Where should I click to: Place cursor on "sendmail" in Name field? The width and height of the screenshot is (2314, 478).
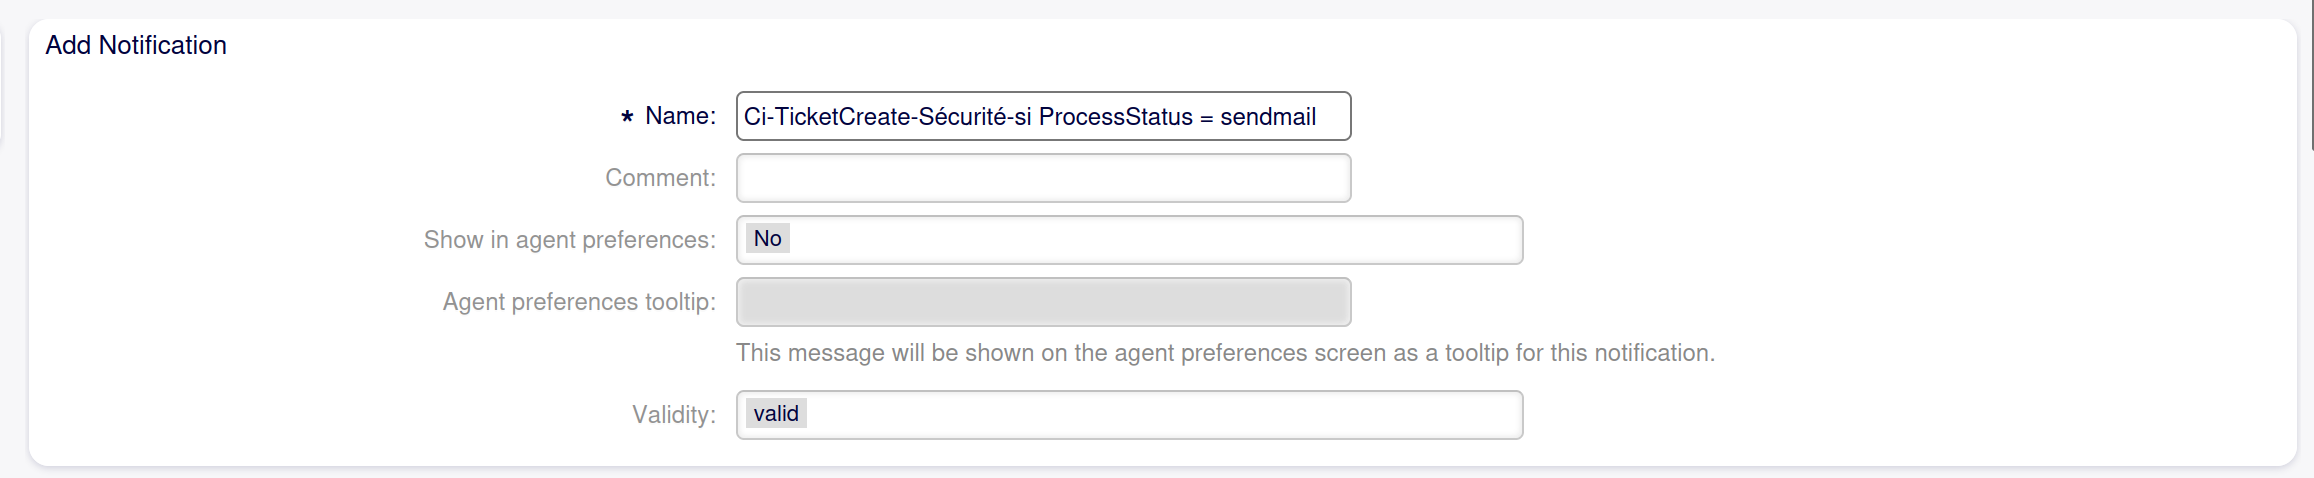coord(1267,117)
